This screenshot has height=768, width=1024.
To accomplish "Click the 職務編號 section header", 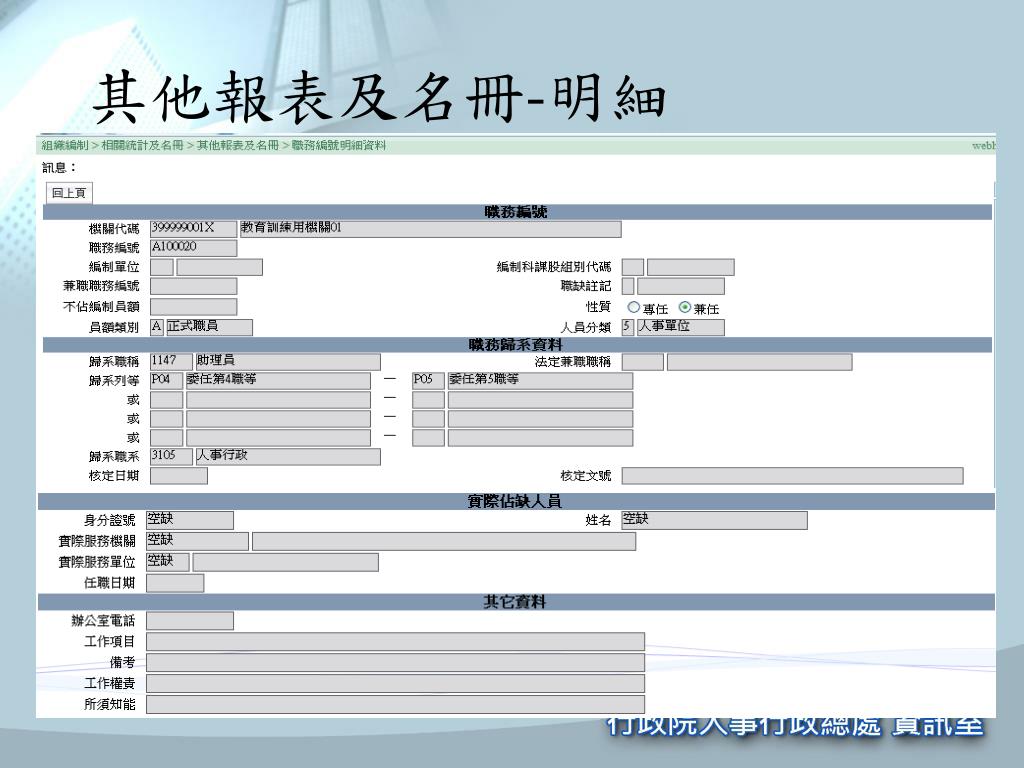I will (517, 212).
